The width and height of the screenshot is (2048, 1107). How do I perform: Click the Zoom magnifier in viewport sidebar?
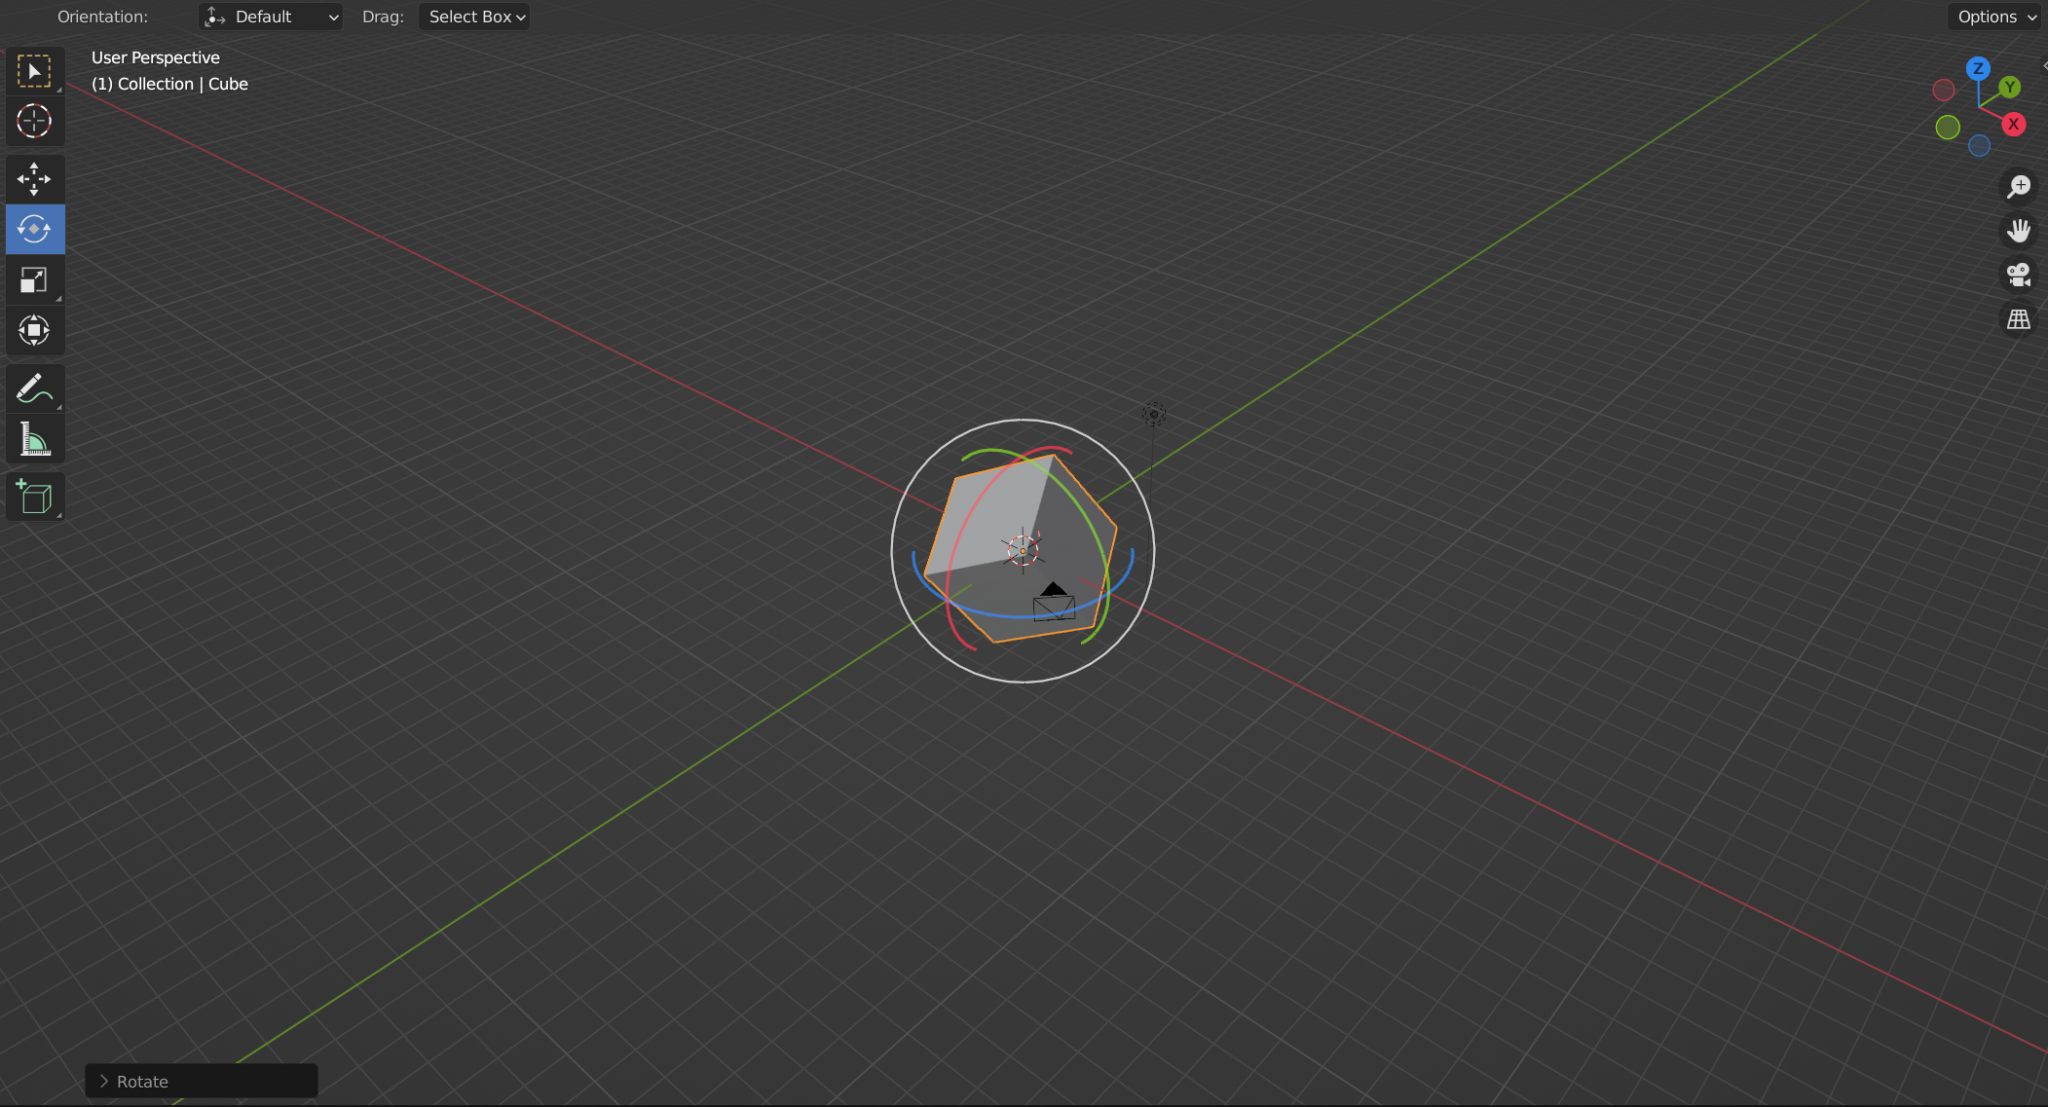2019,185
